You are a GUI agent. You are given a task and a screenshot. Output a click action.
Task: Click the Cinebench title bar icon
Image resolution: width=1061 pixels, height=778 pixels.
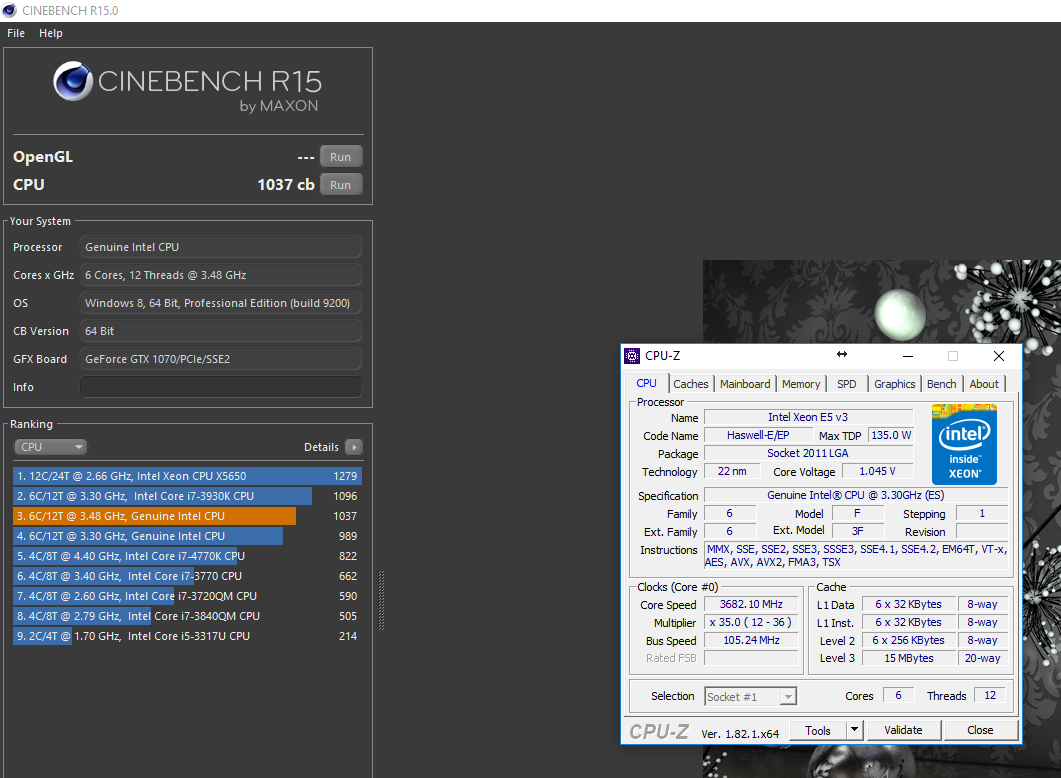pos(9,11)
